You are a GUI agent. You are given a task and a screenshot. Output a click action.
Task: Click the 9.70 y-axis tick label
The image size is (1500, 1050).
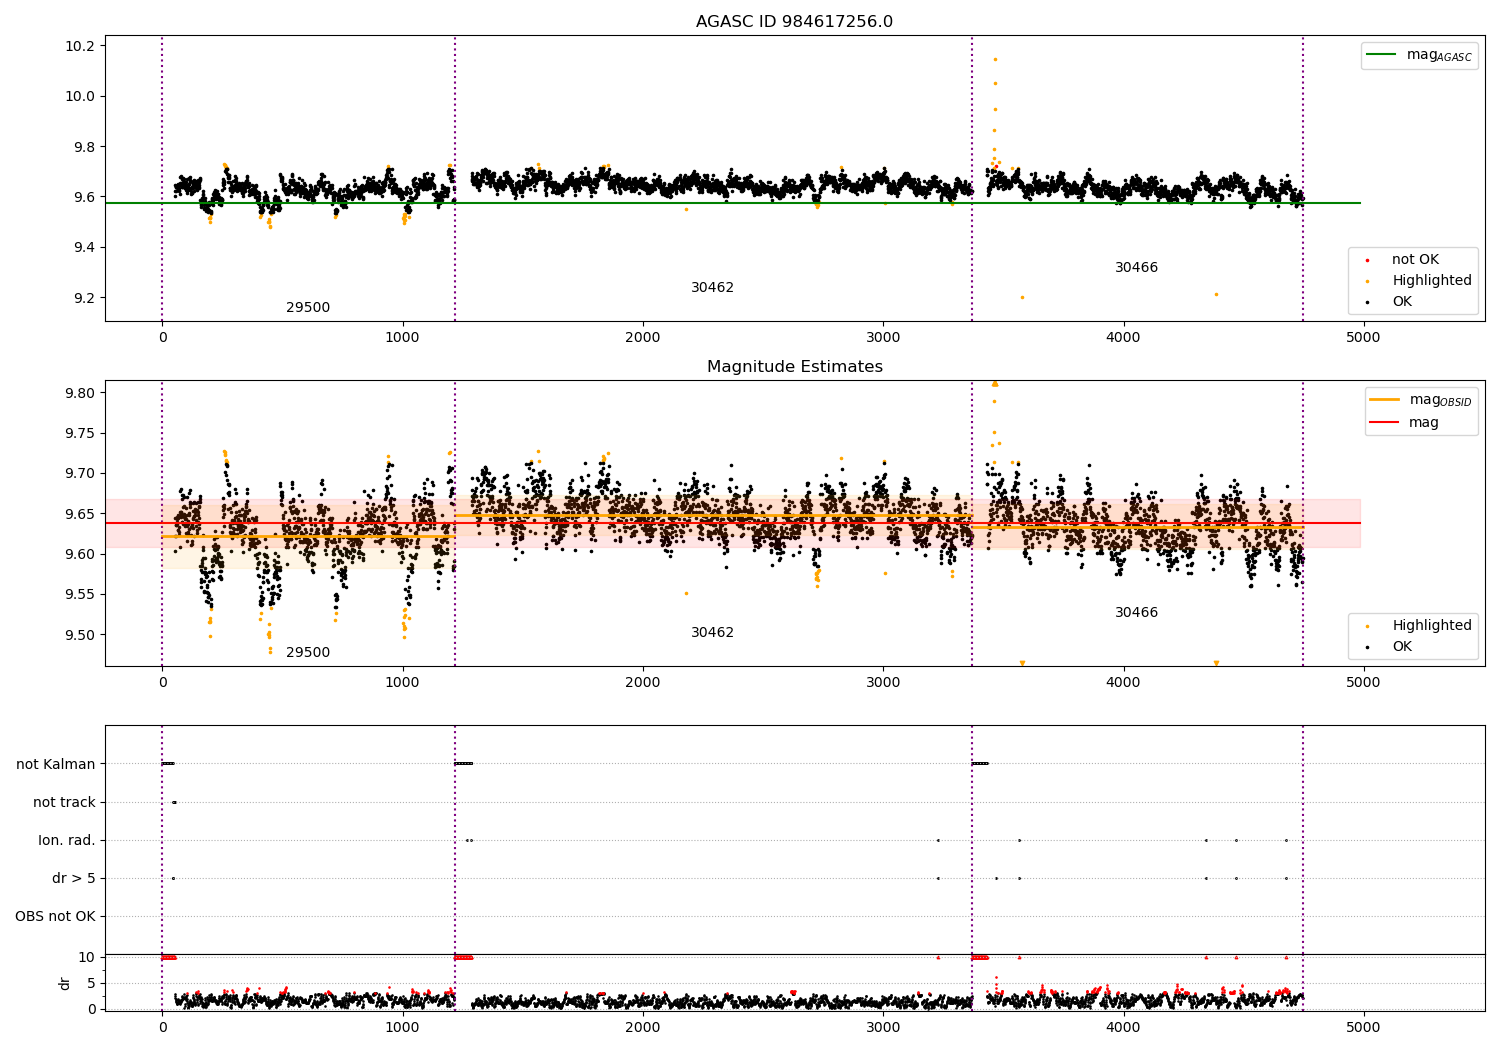pos(80,474)
